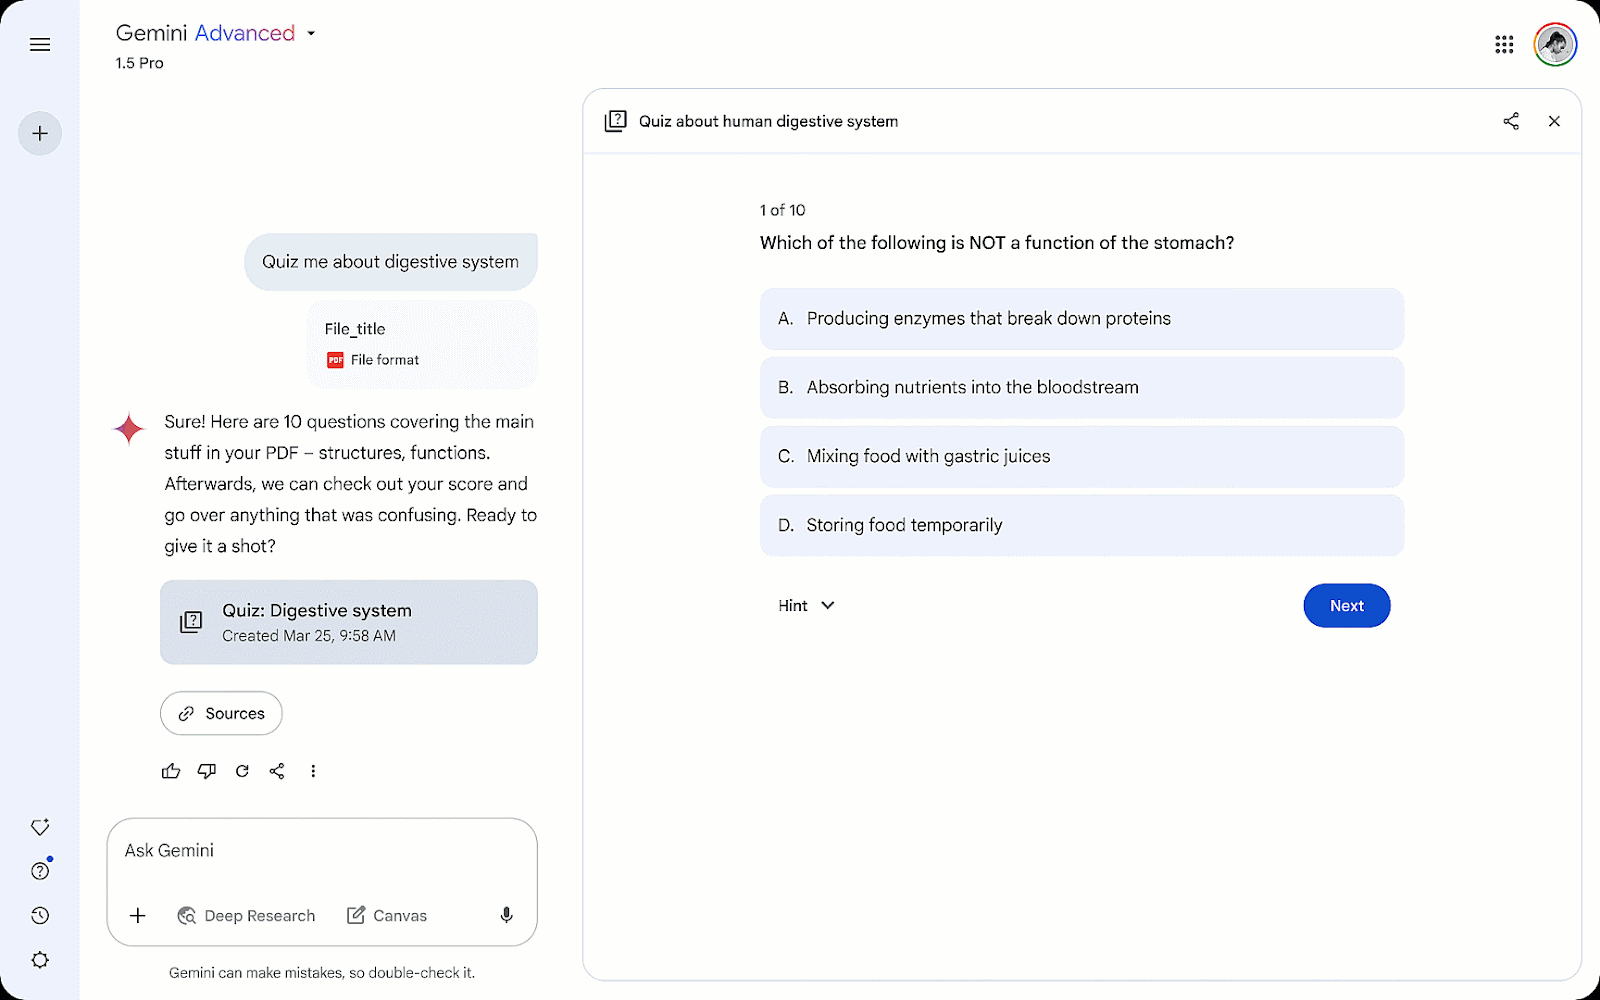Share the quiz from panel header
This screenshot has height=1000, width=1600.
point(1511,121)
